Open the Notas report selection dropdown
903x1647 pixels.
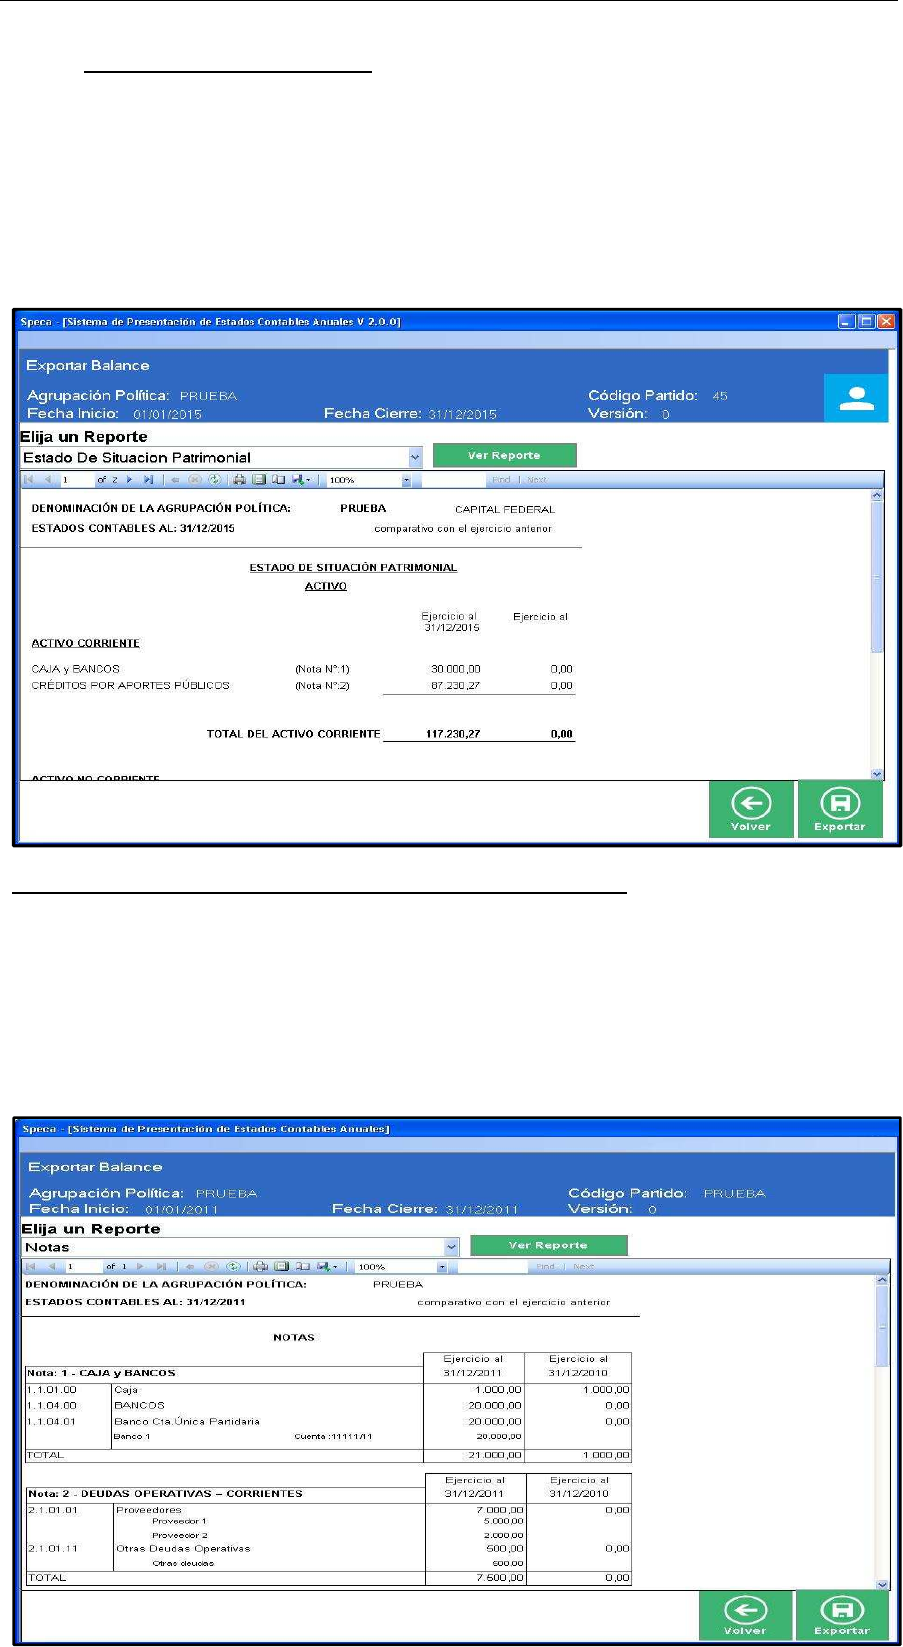coord(451,1247)
